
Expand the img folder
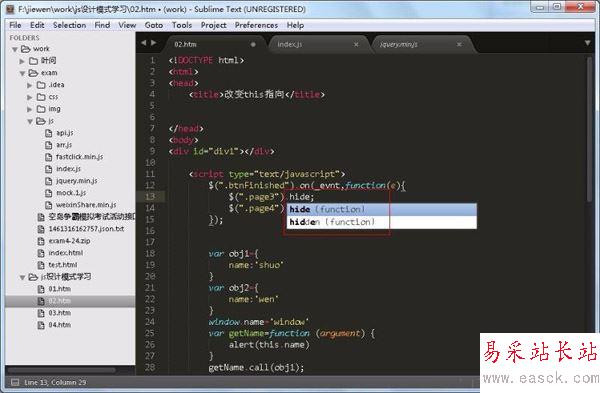point(29,109)
